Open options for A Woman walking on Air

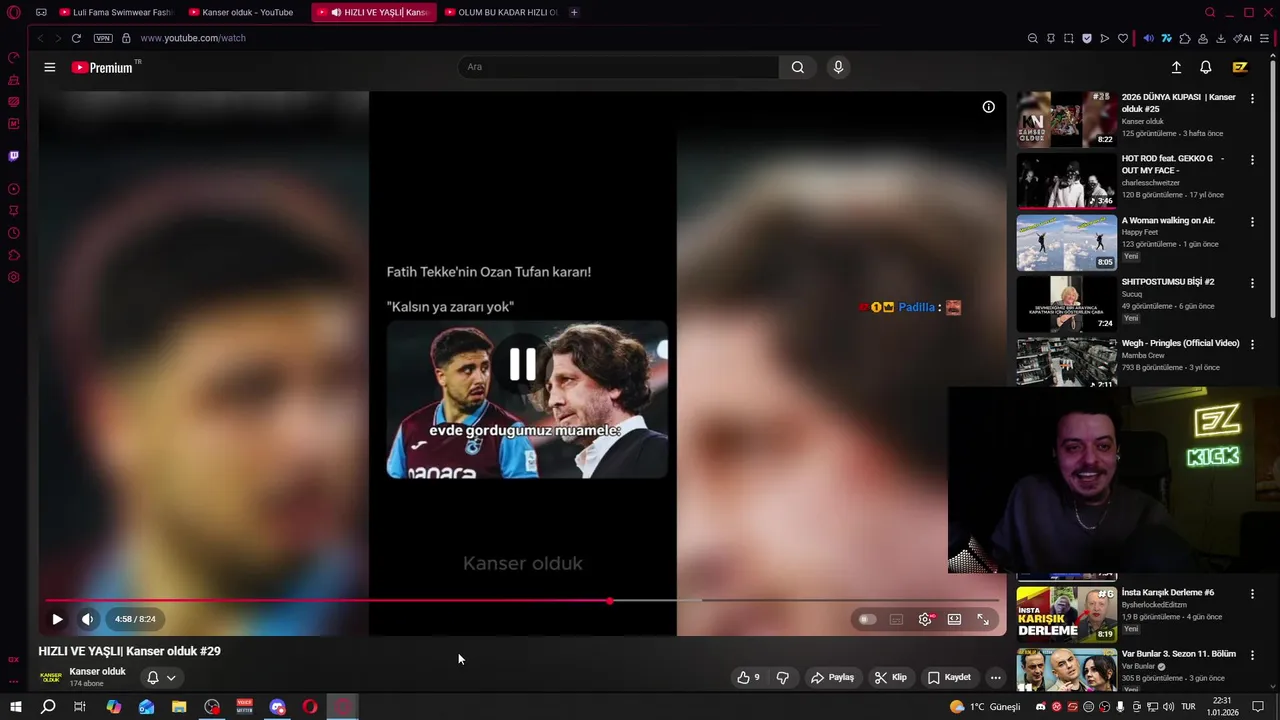point(1252,221)
